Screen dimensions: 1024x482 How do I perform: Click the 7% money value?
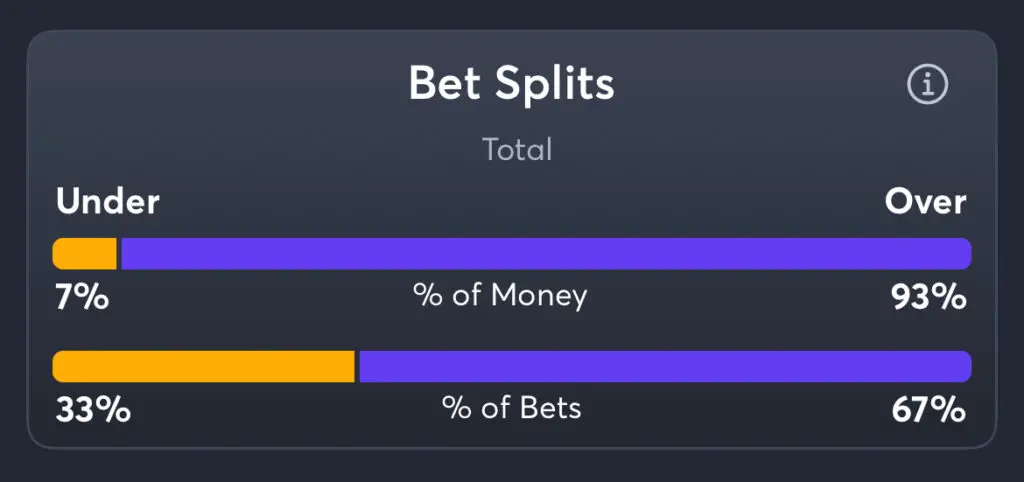[x=82, y=297]
